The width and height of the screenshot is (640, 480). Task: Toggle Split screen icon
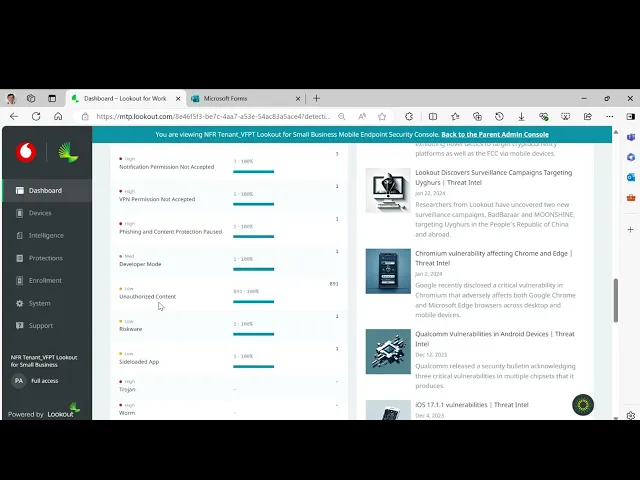tap(433, 117)
